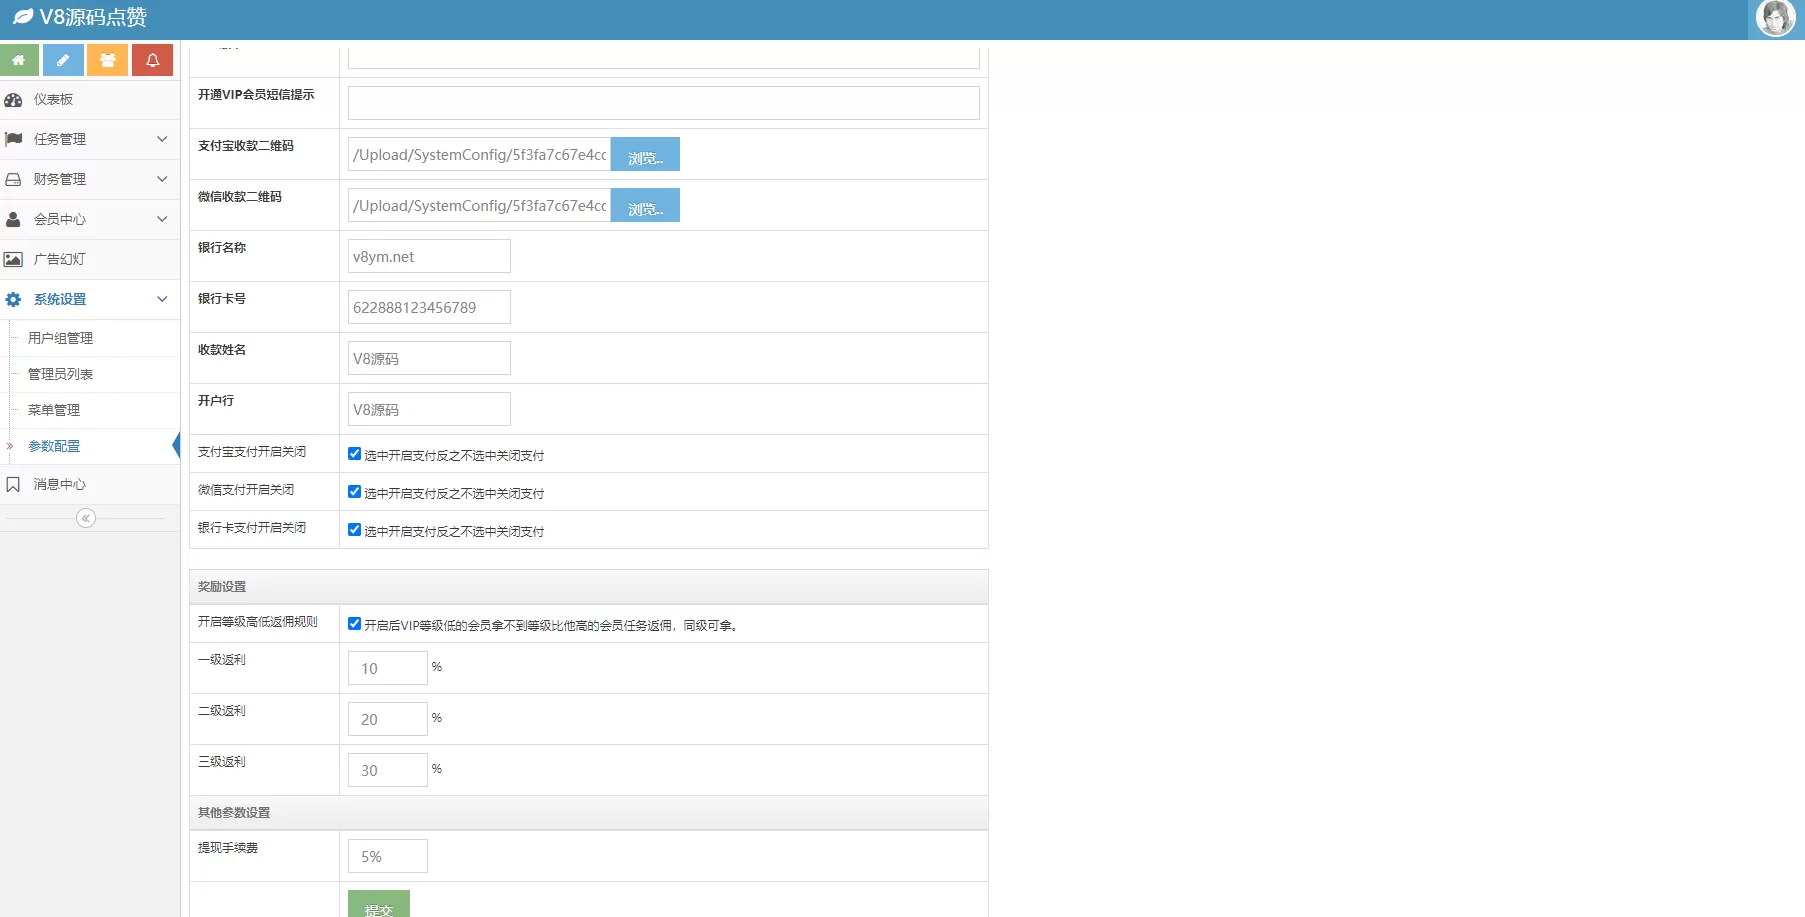Toggle the 微信支付开启关闭 checkbox

[x=354, y=492]
